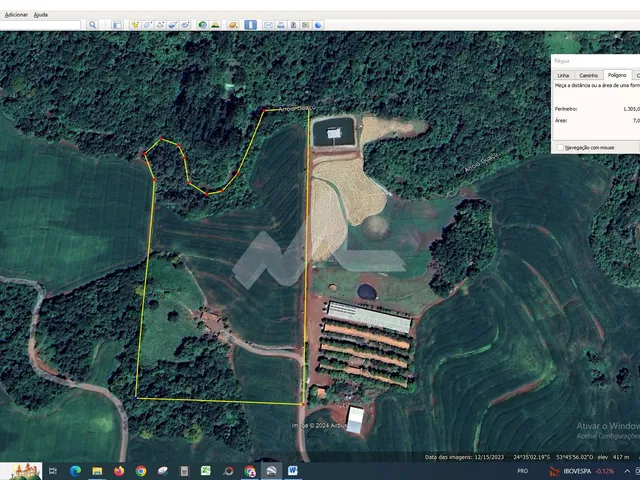The image size is (640, 480).
Task: Launch Microsoft Edge from taskbar
Action: (75, 471)
